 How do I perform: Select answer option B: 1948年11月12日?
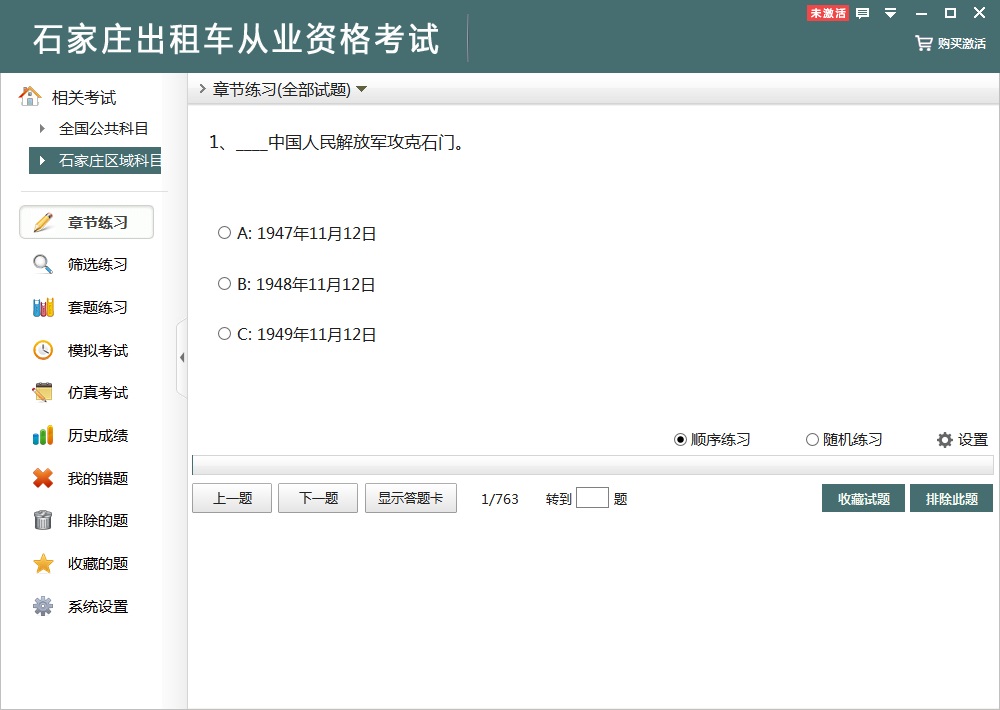(x=297, y=284)
